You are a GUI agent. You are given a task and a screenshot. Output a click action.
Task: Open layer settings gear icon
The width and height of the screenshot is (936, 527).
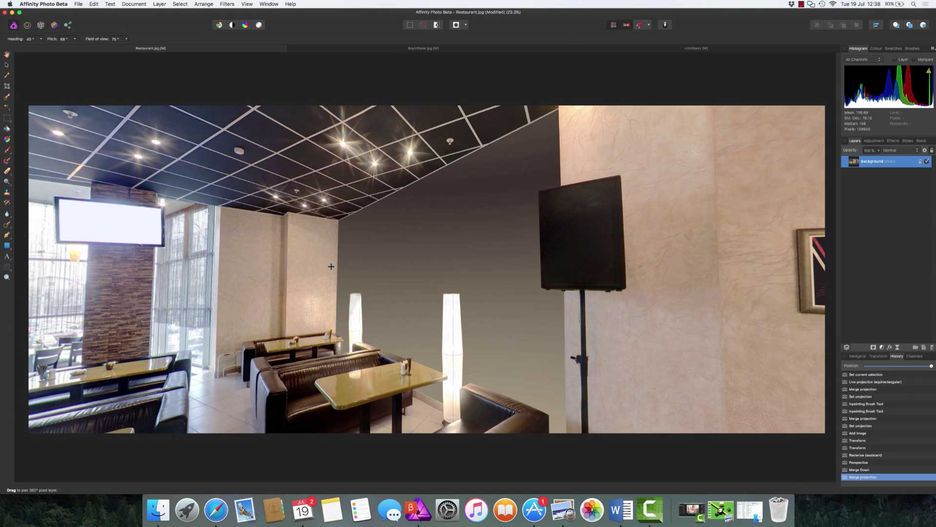[x=925, y=150]
